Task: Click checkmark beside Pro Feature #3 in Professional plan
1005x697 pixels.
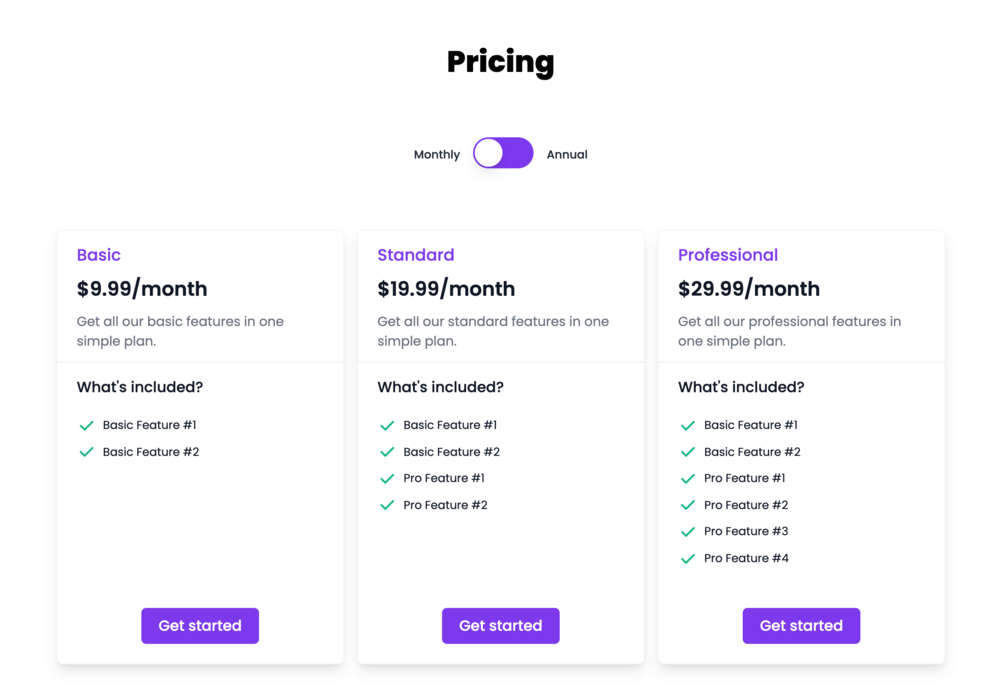Action: 688,532
